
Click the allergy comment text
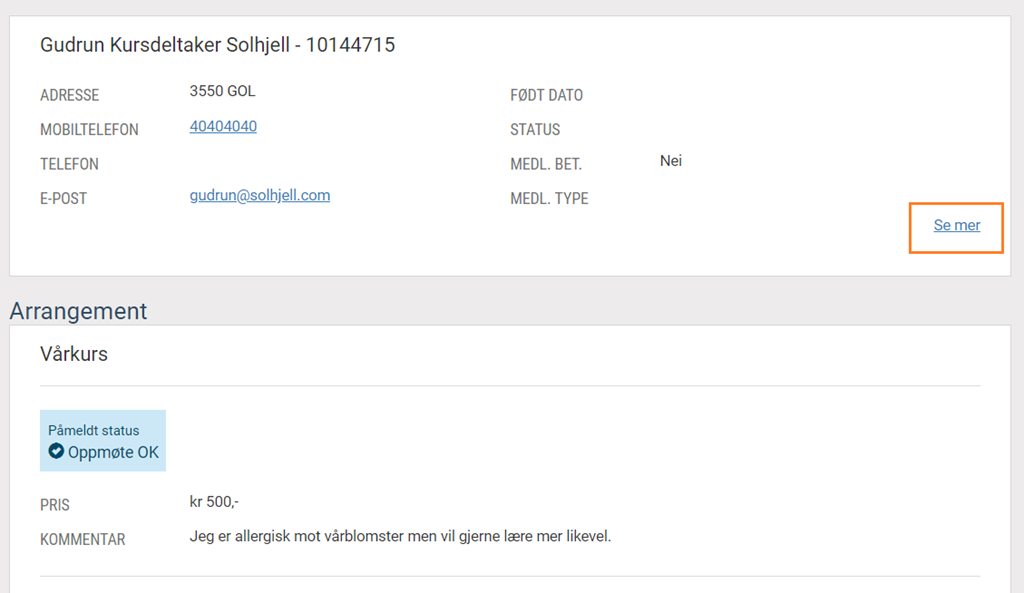(400, 537)
